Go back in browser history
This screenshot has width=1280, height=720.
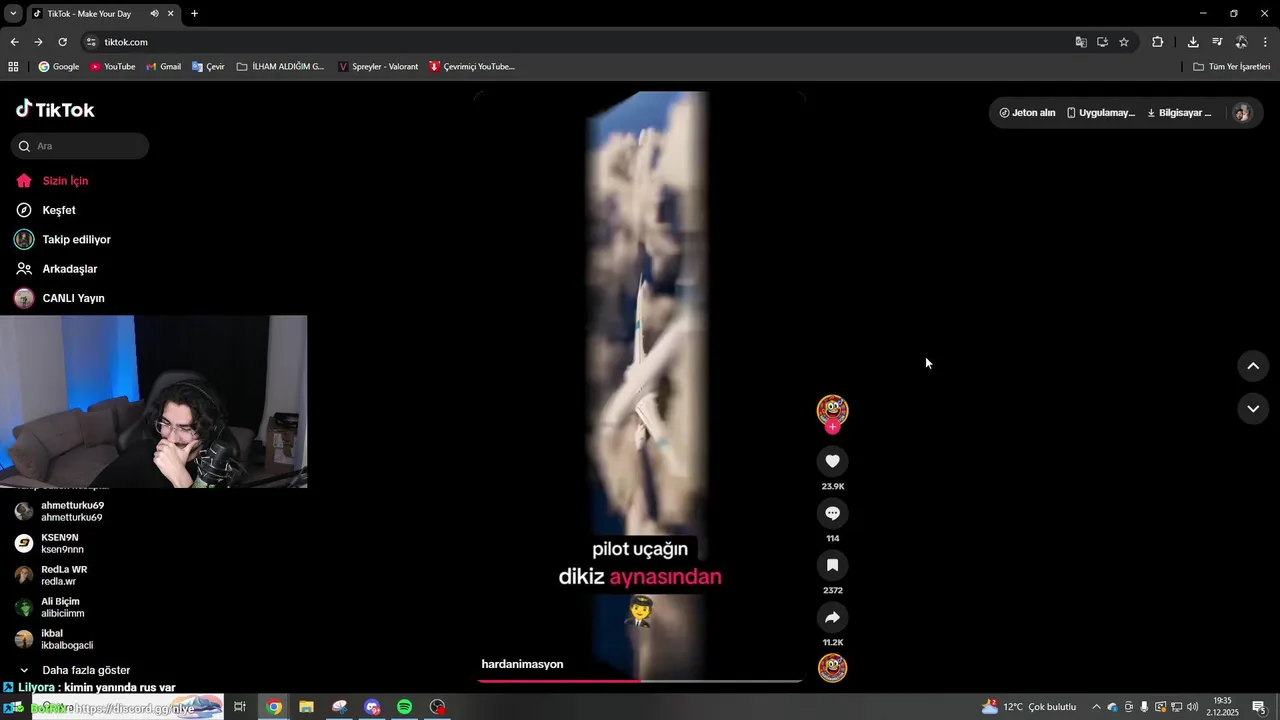(x=14, y=42)
